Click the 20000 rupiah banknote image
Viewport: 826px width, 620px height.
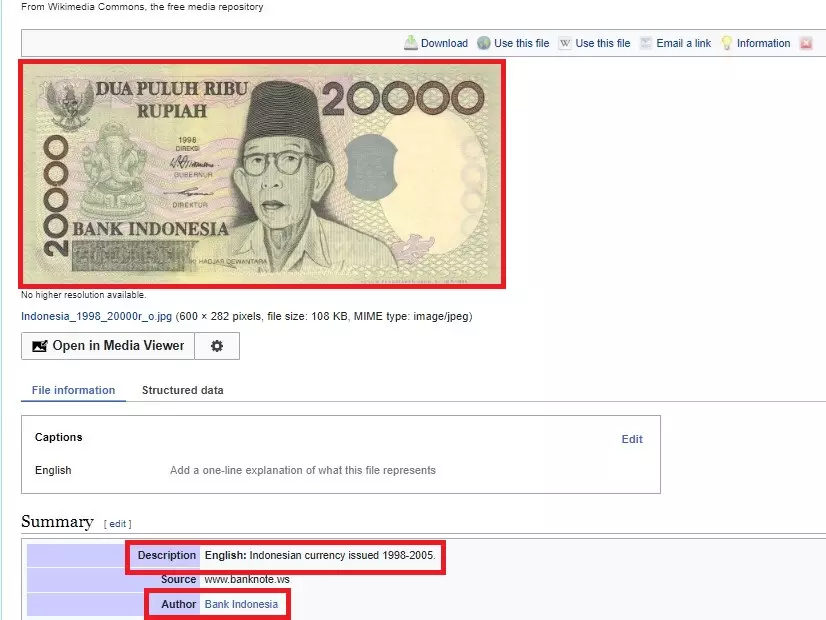(x=262, y=174)
